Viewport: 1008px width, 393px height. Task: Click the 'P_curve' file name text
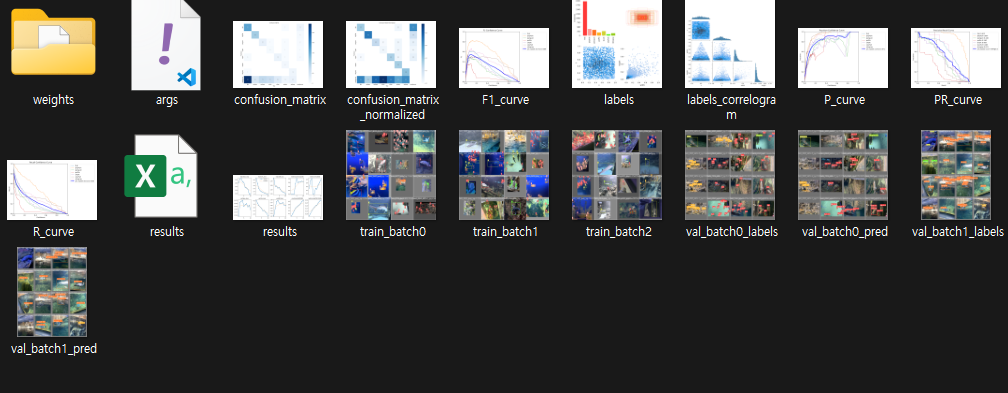coord(844,100)
